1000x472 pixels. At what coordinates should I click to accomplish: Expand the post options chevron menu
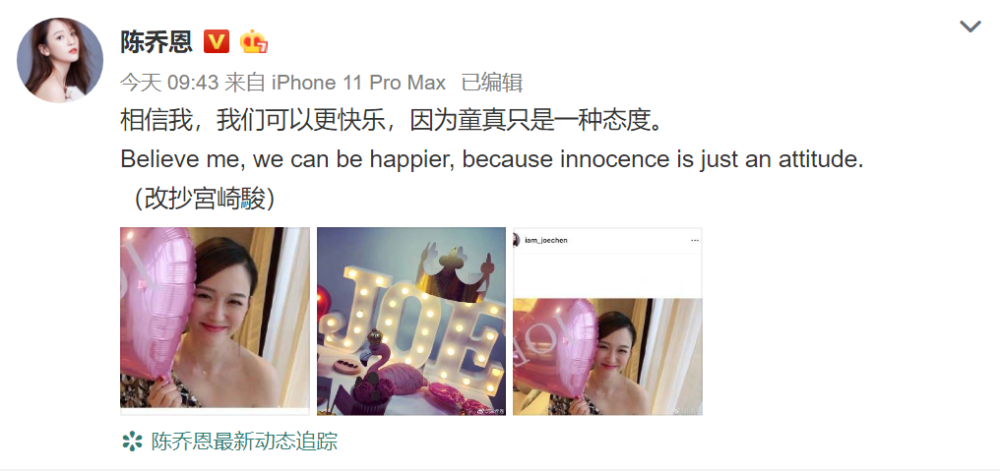[x=970, y=27]
